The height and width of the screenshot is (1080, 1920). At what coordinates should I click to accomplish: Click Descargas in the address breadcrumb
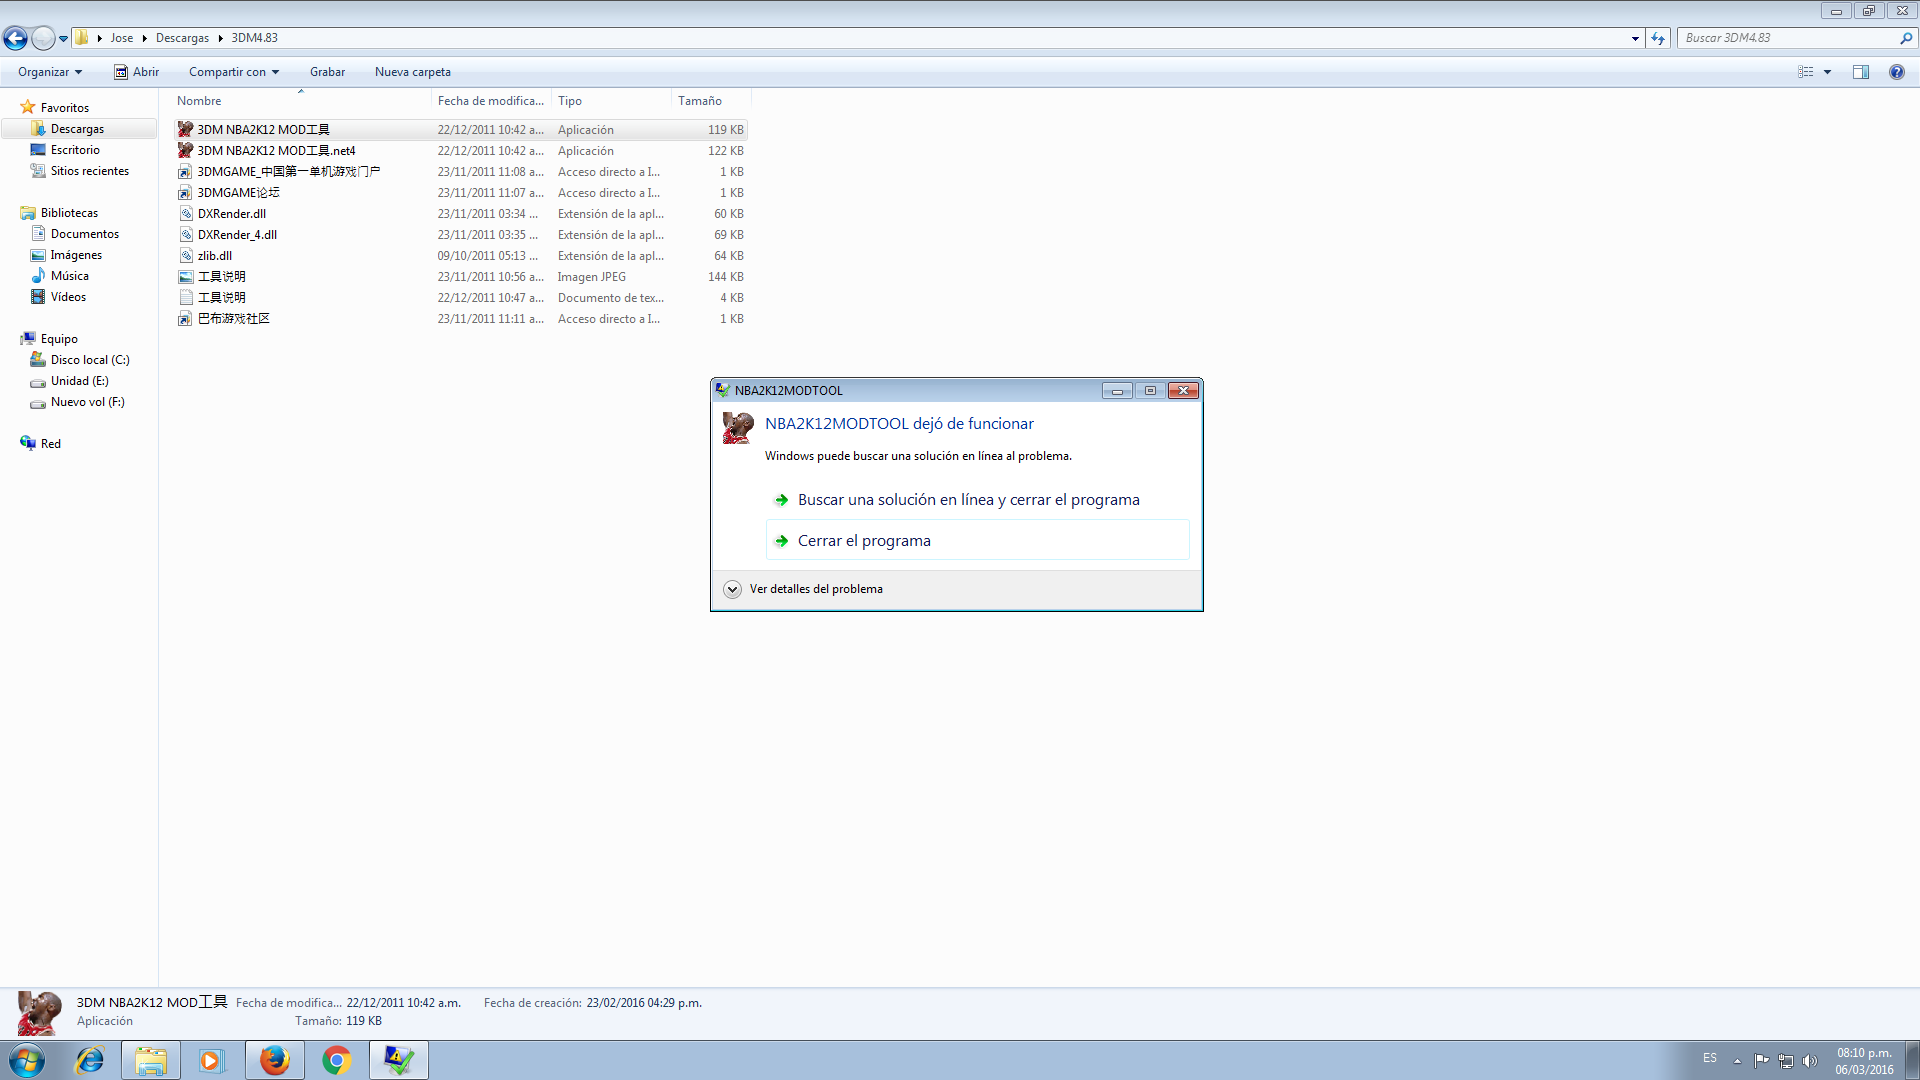click(182, 38)
